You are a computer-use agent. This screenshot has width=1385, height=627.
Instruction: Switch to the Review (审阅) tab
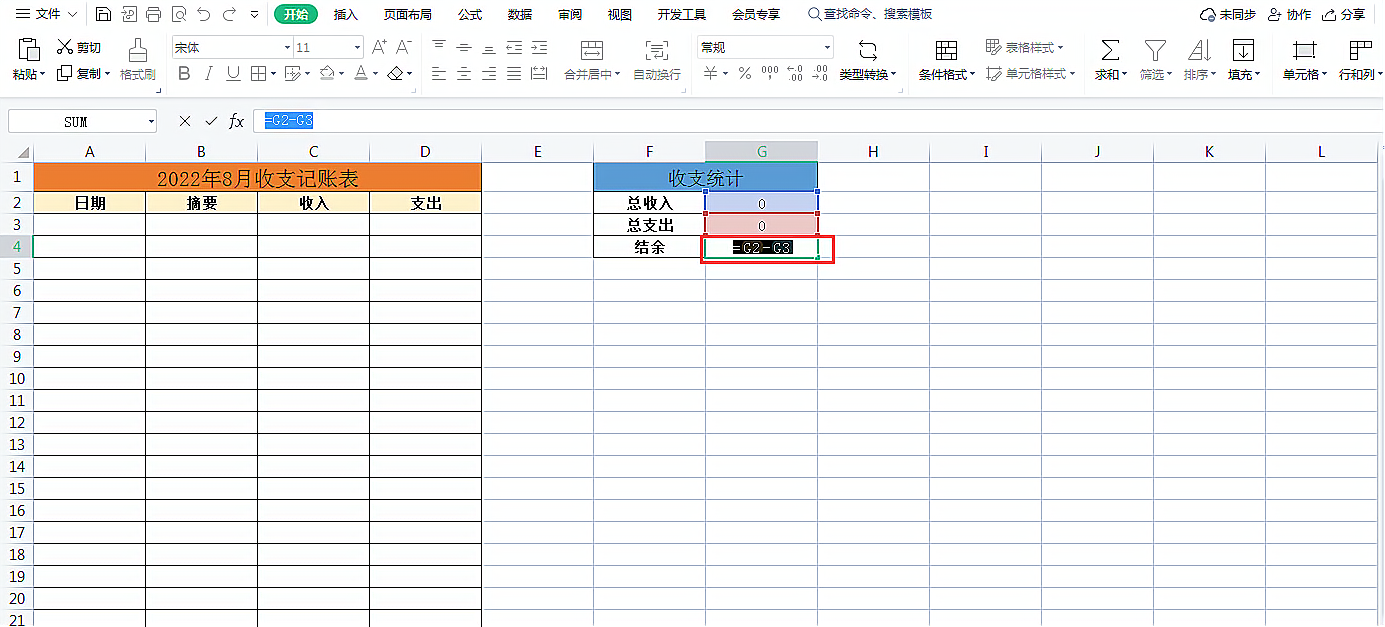click(x=570, y=14)
